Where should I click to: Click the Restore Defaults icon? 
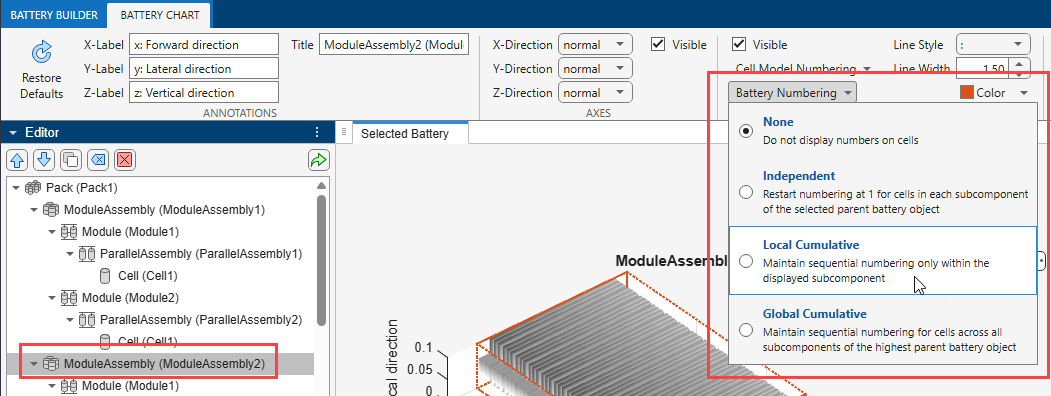click(x=42, y=52)
